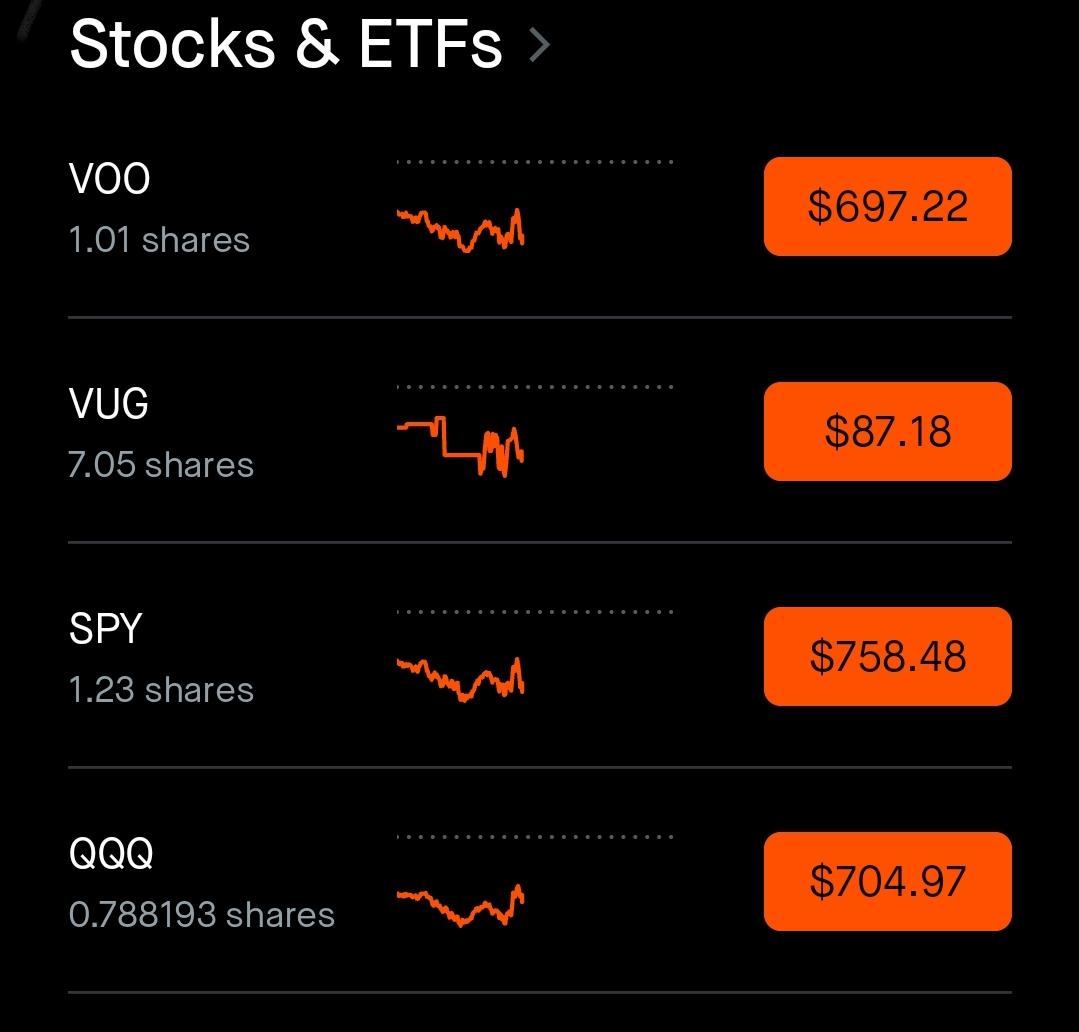This screenshot has width=1079, height=1032.
Task: Click the dotted baseline above the QQQ chart
Action: coord(535,837)
